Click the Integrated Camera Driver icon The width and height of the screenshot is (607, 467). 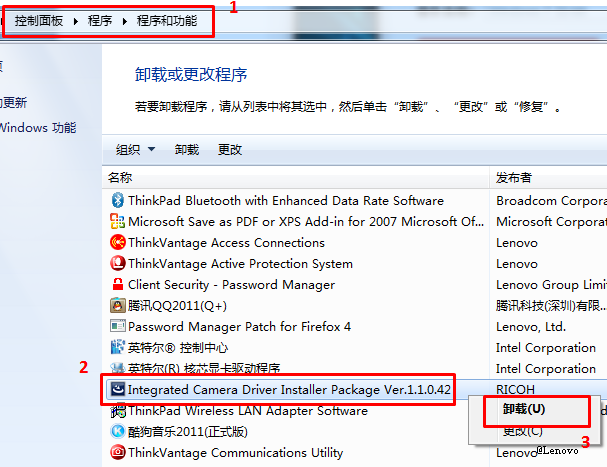tap(118, 388)
